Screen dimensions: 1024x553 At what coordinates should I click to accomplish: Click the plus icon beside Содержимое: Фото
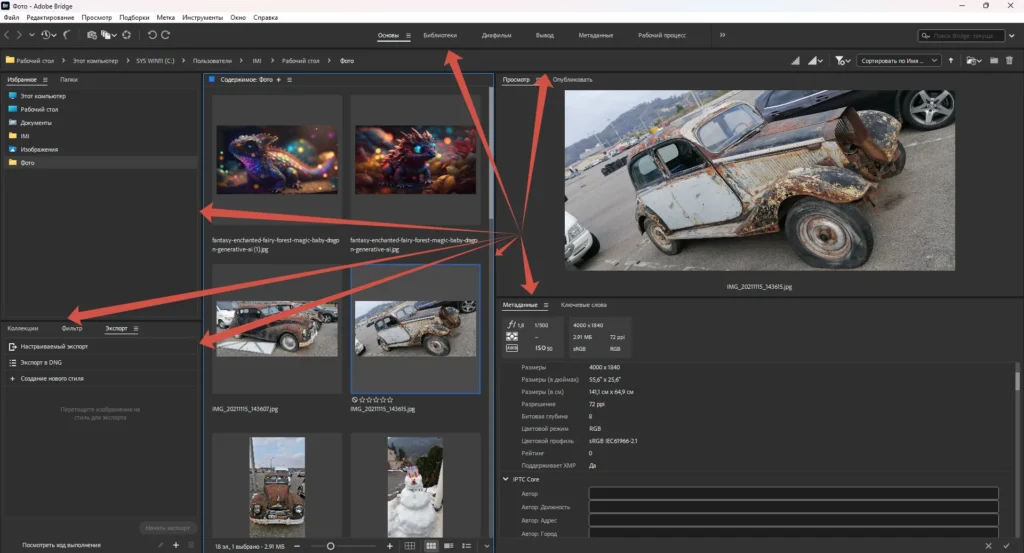point(278,80)
